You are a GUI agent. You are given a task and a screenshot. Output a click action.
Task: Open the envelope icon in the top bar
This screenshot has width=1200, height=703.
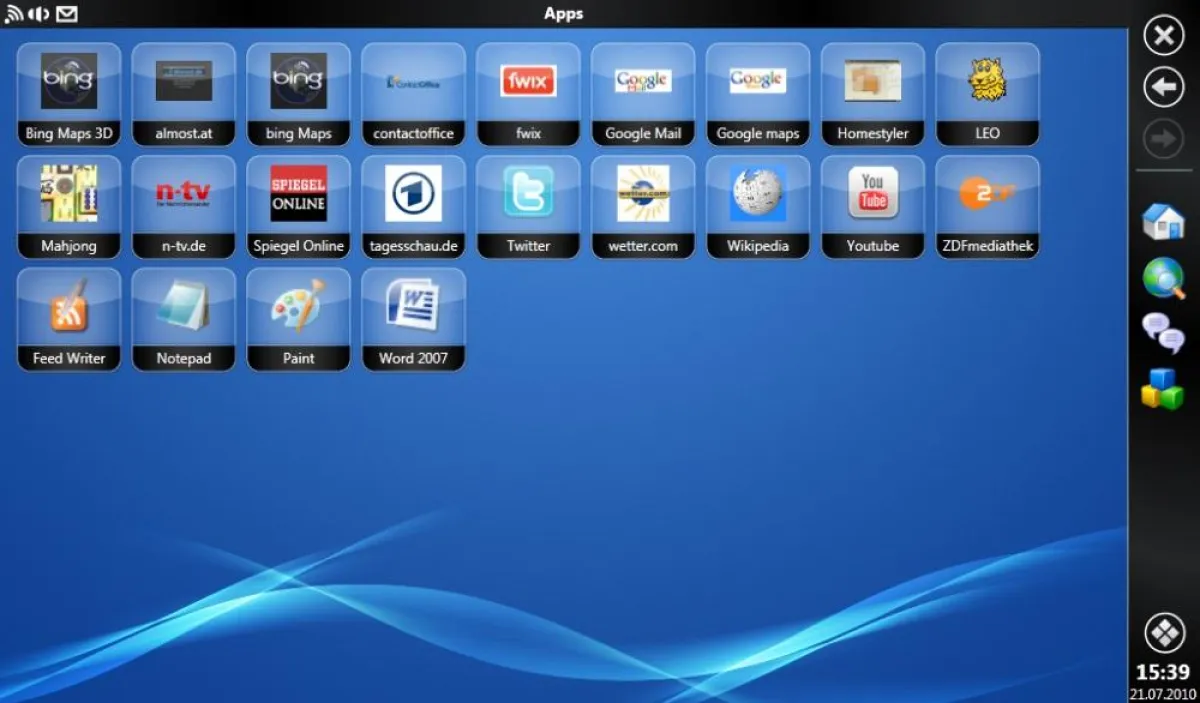[x=66, y=14]
